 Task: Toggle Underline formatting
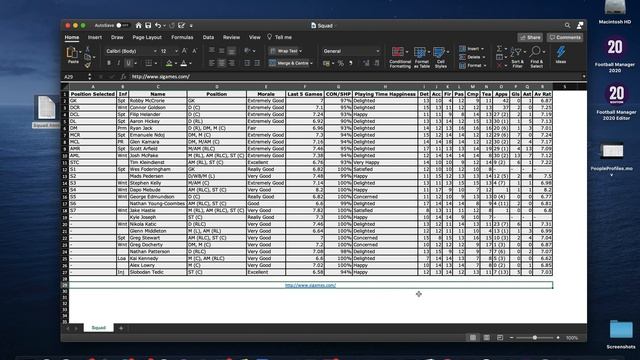128,63
